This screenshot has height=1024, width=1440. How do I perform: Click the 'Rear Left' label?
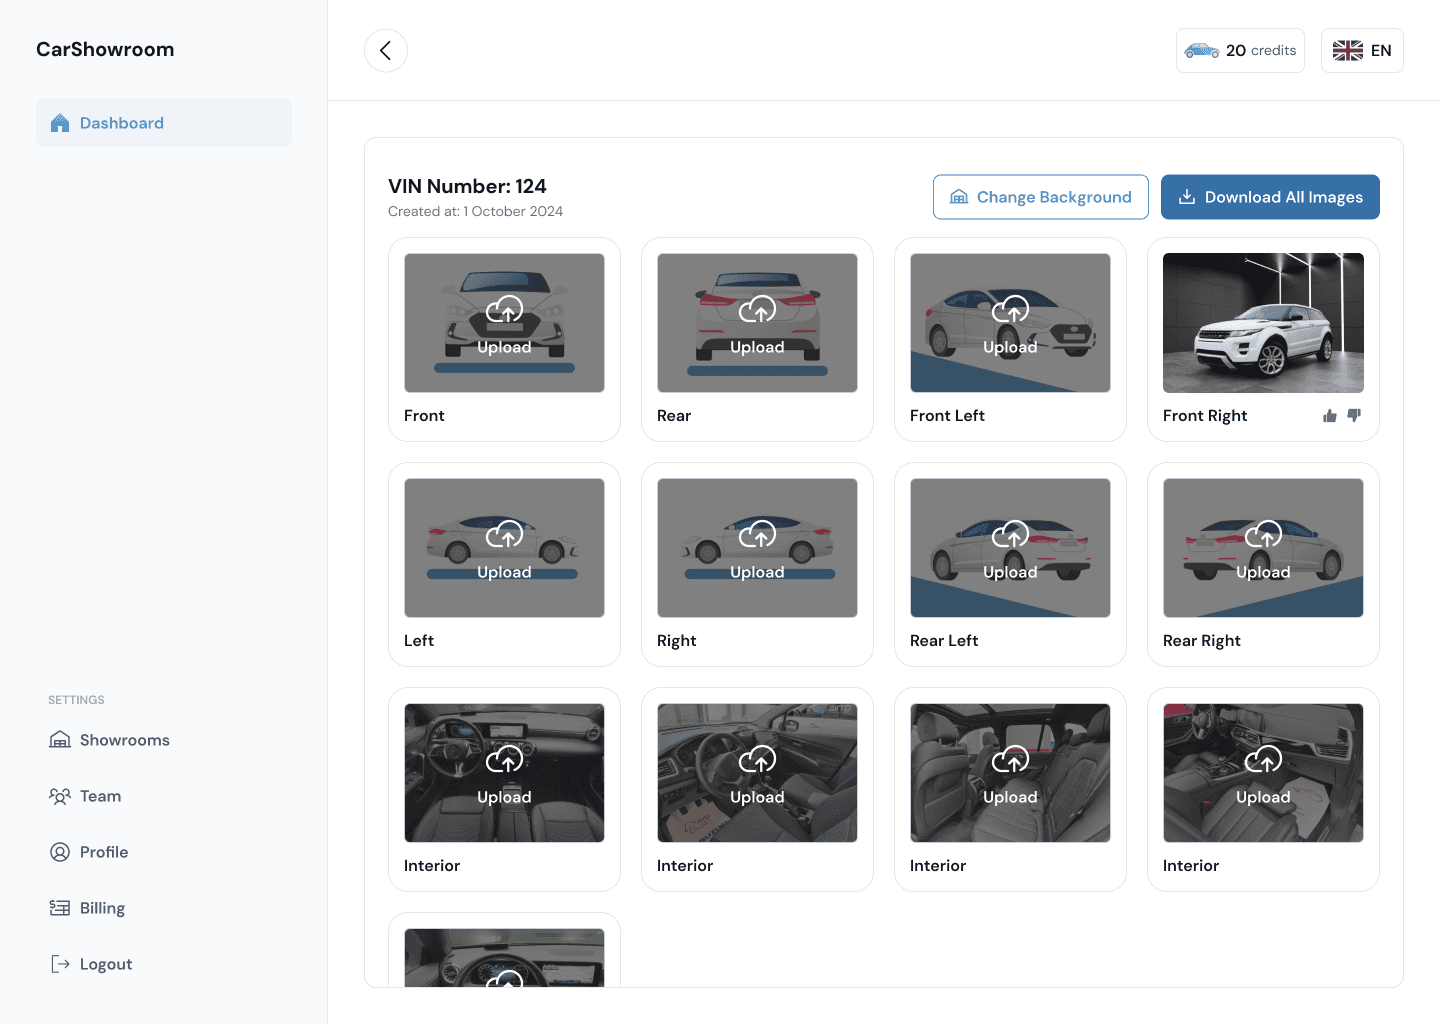944,641
